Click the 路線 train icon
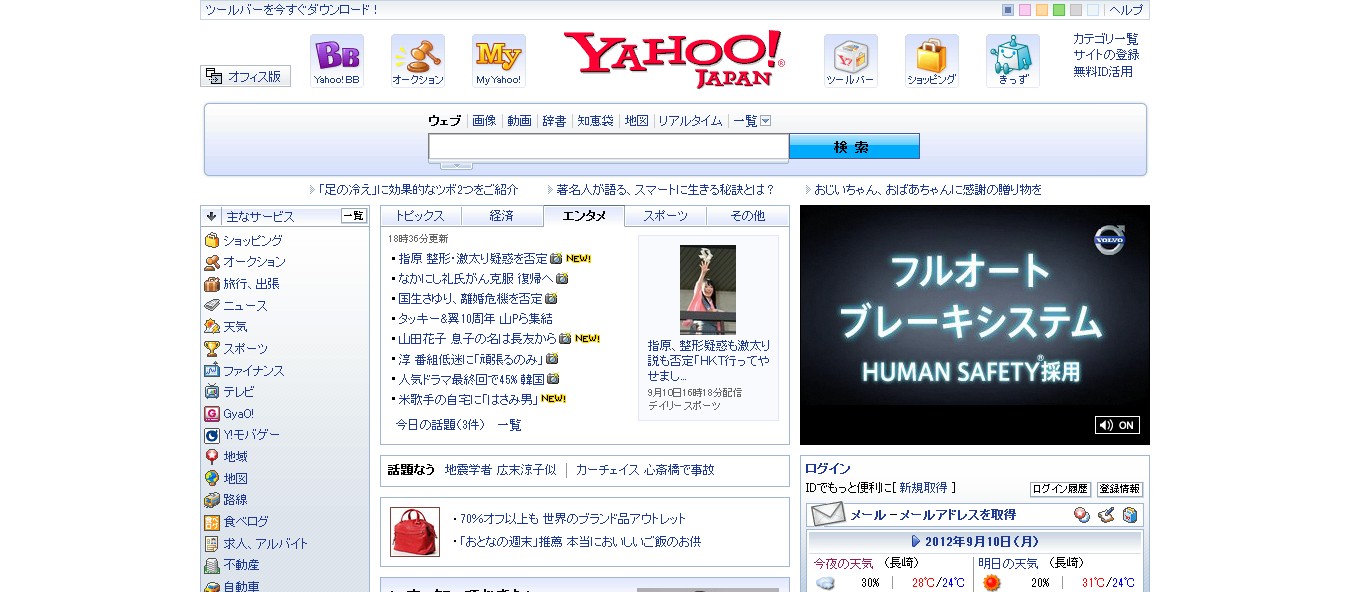The image size is (1349, 592). click(212, 500)
